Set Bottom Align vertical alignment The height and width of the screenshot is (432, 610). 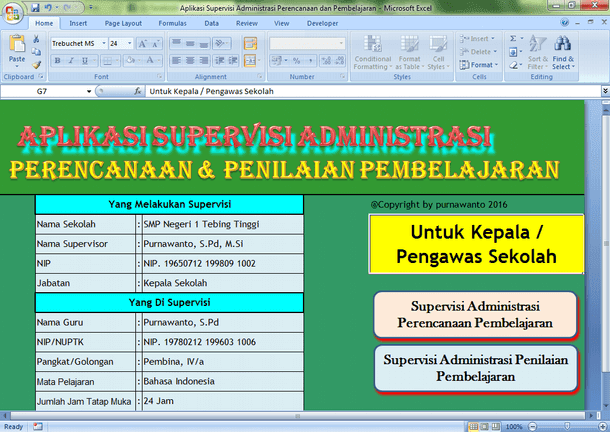pyautogui.click(x=203, y=43)
